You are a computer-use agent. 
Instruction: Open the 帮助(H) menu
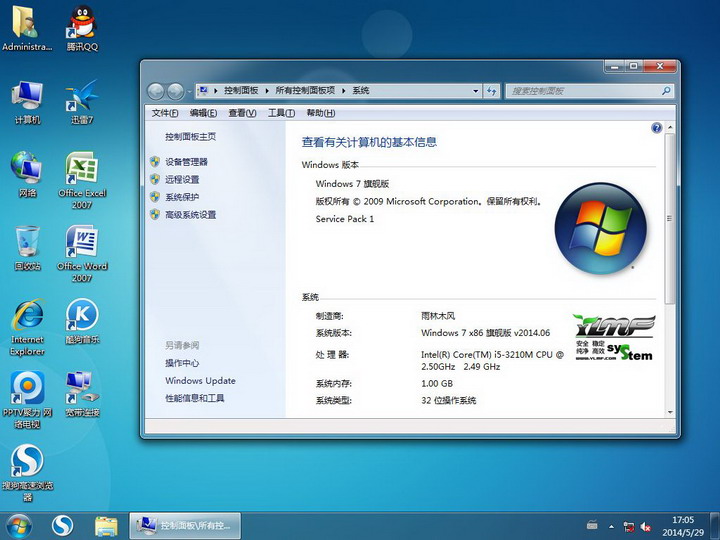tap(321, 113)
